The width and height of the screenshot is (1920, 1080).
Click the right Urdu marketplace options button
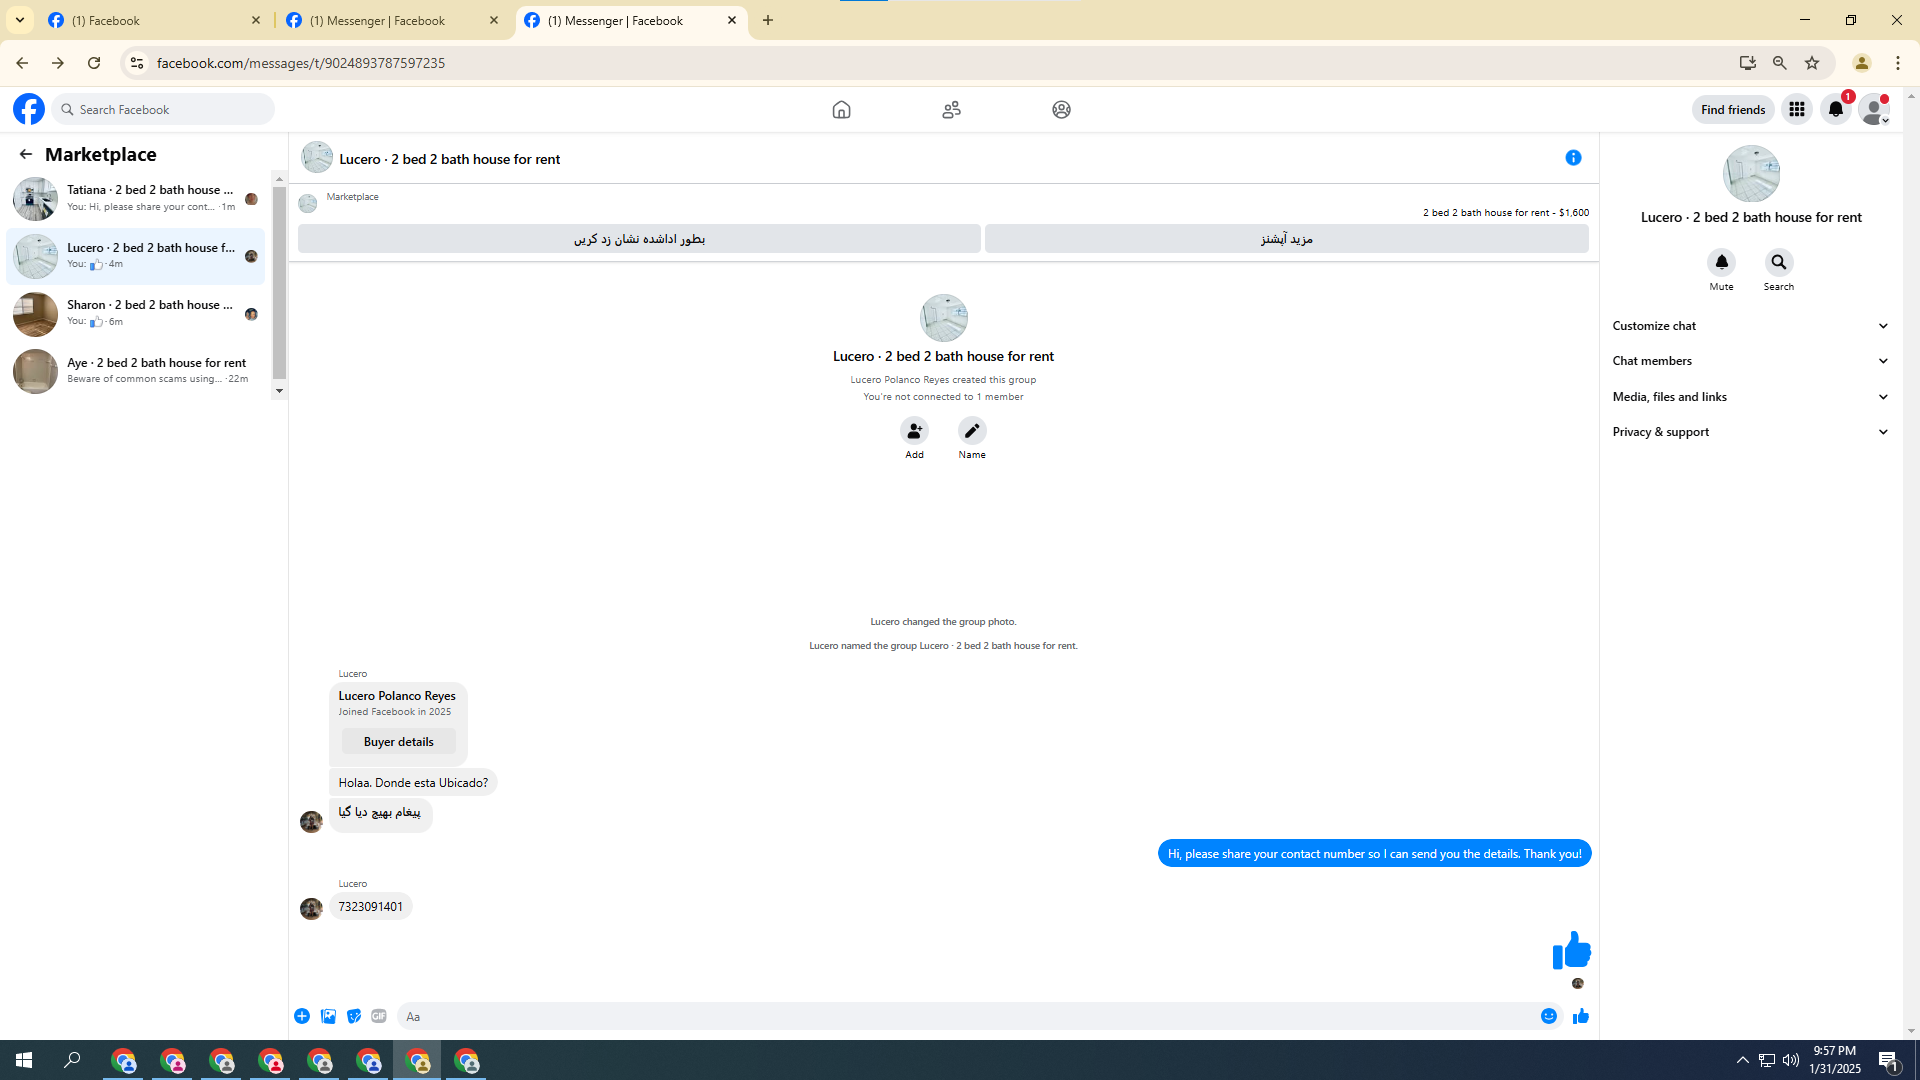click(x=1287, y=239)
